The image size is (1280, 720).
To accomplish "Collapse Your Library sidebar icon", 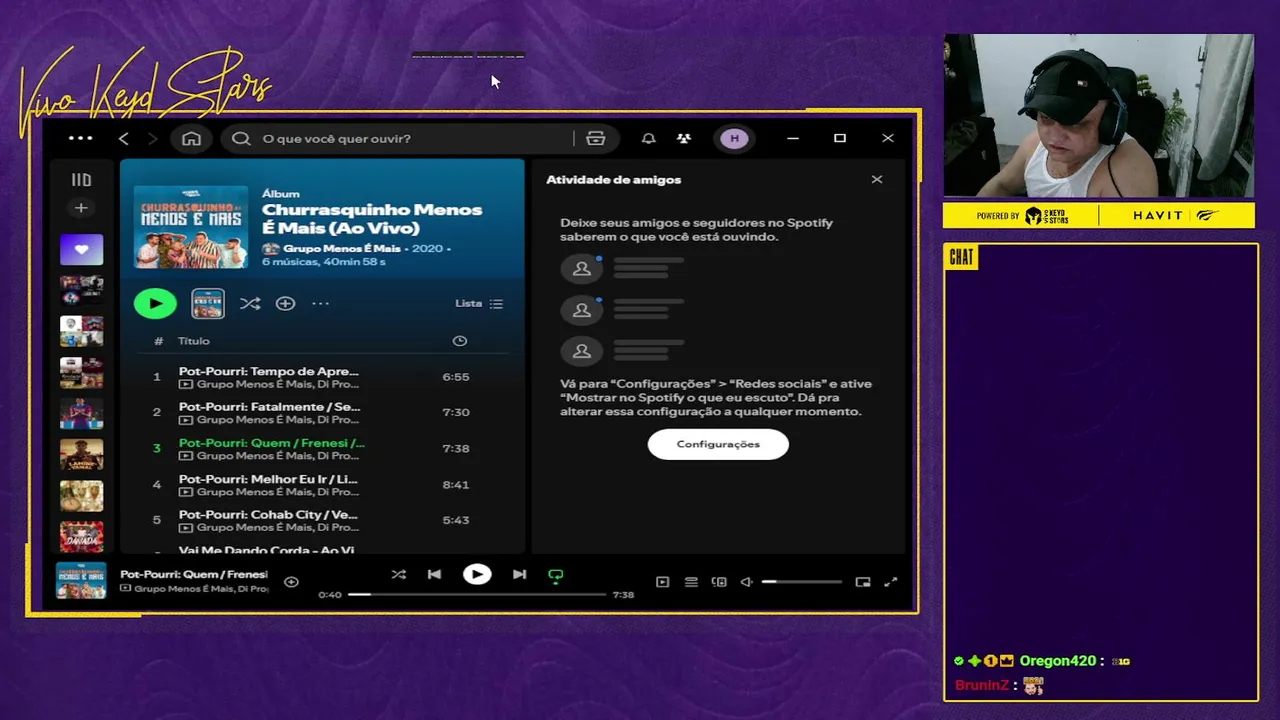I will click(x=81, y=180).
